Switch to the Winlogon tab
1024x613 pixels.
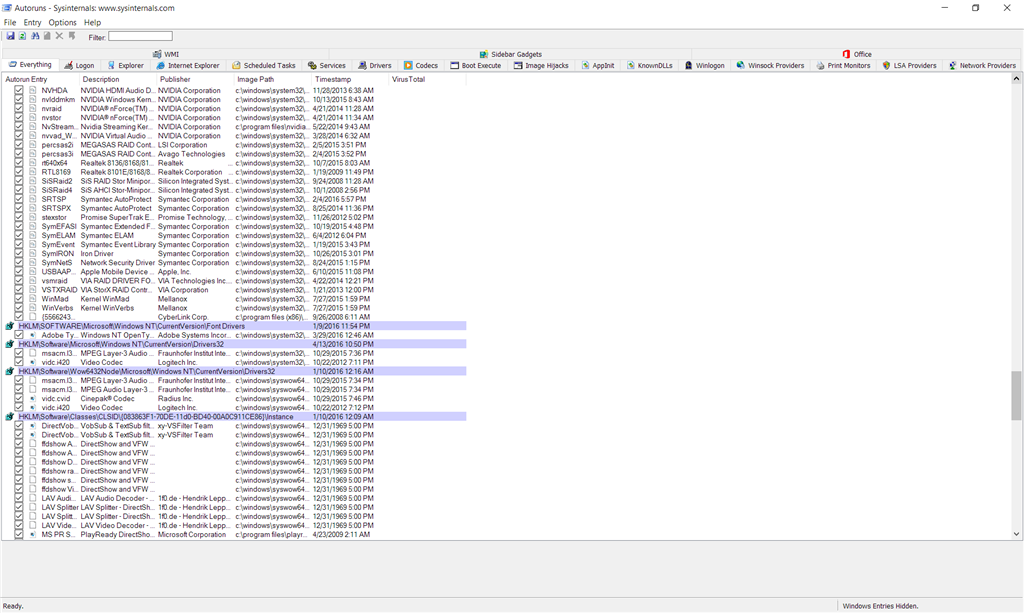[705, 65]
